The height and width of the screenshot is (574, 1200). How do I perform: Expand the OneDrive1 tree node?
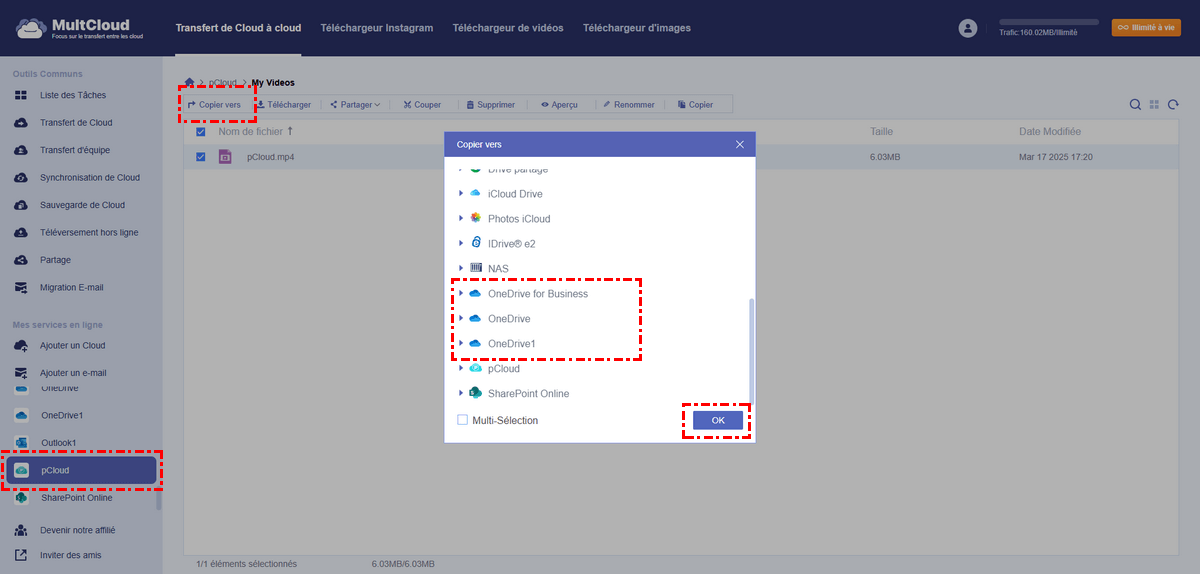[461, 343]
